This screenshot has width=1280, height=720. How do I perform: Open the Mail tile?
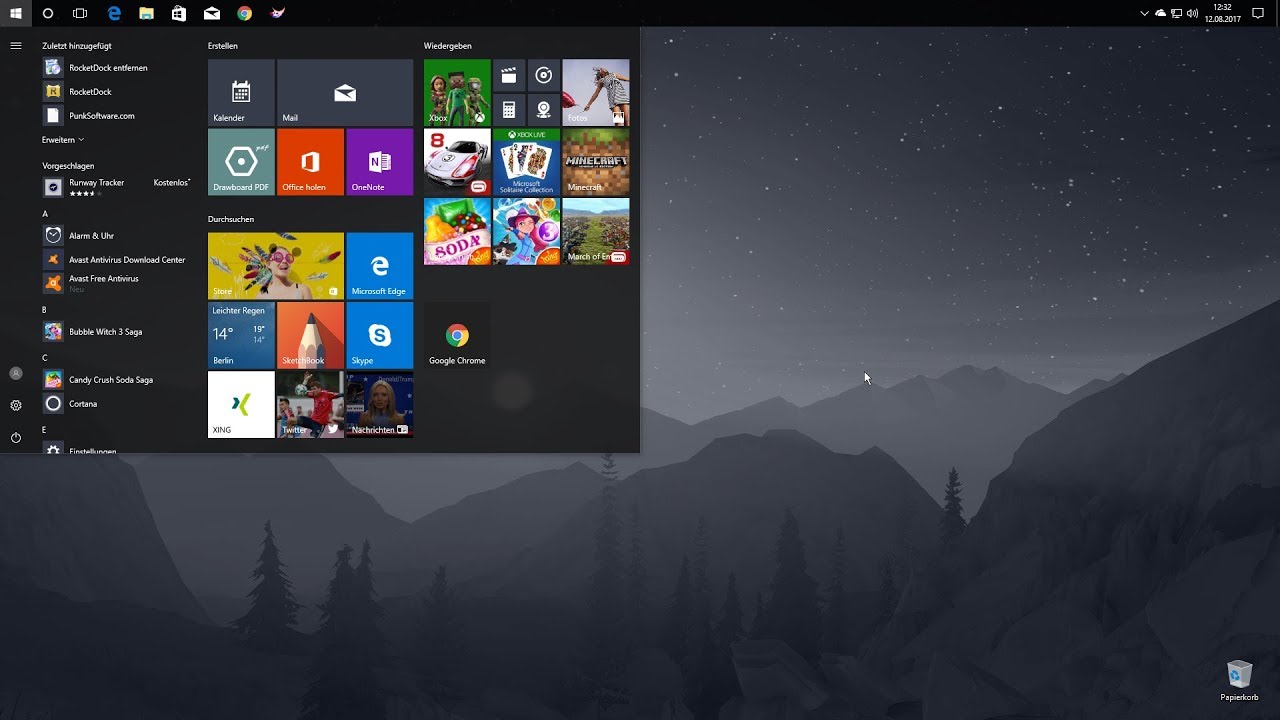click(345, 92)
